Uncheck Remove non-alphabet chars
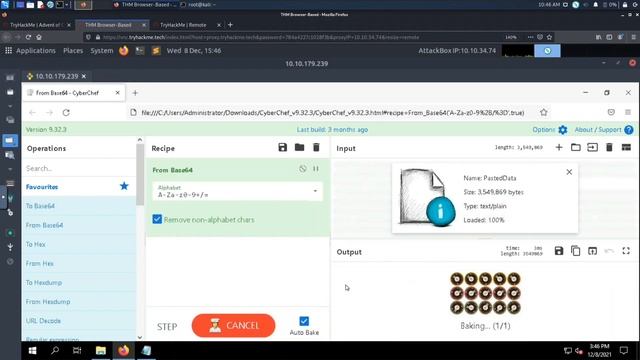The image size is (640, 360). (x=157, y=219)
